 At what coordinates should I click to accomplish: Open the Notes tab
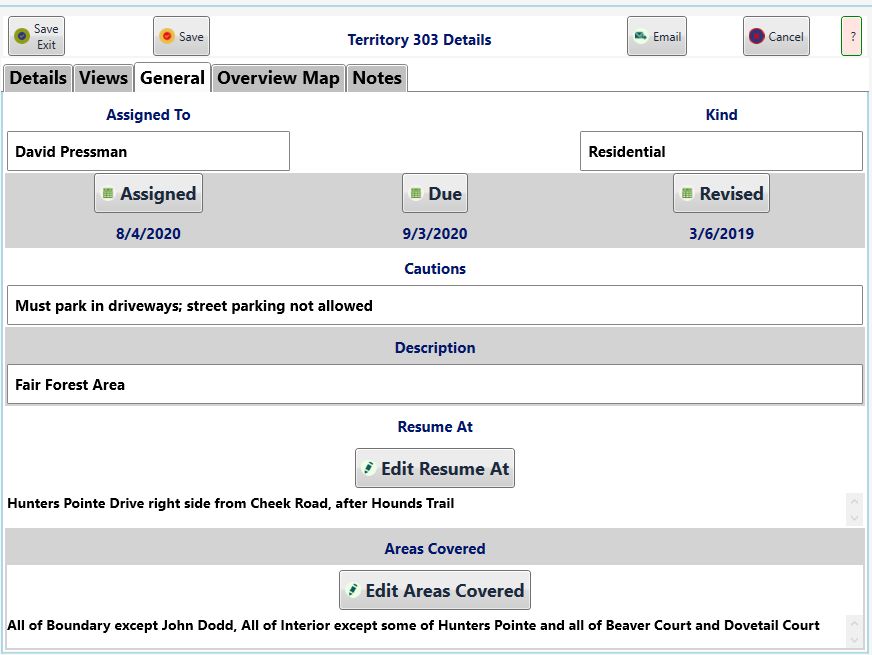click(x=377, y=78)
